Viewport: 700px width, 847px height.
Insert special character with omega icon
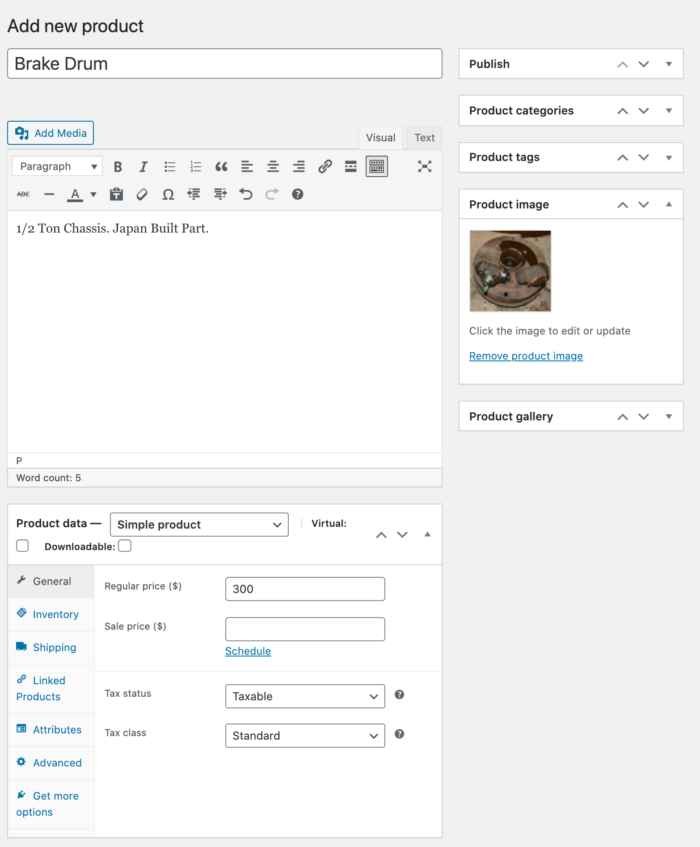[x=168, y=194]
